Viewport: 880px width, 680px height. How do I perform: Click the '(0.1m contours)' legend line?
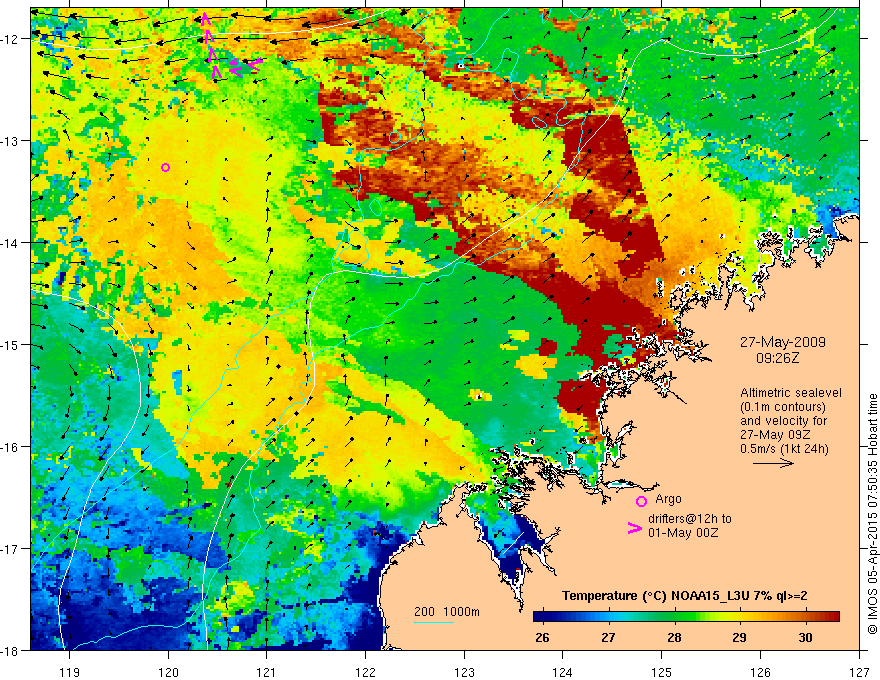tap(783, 407)
